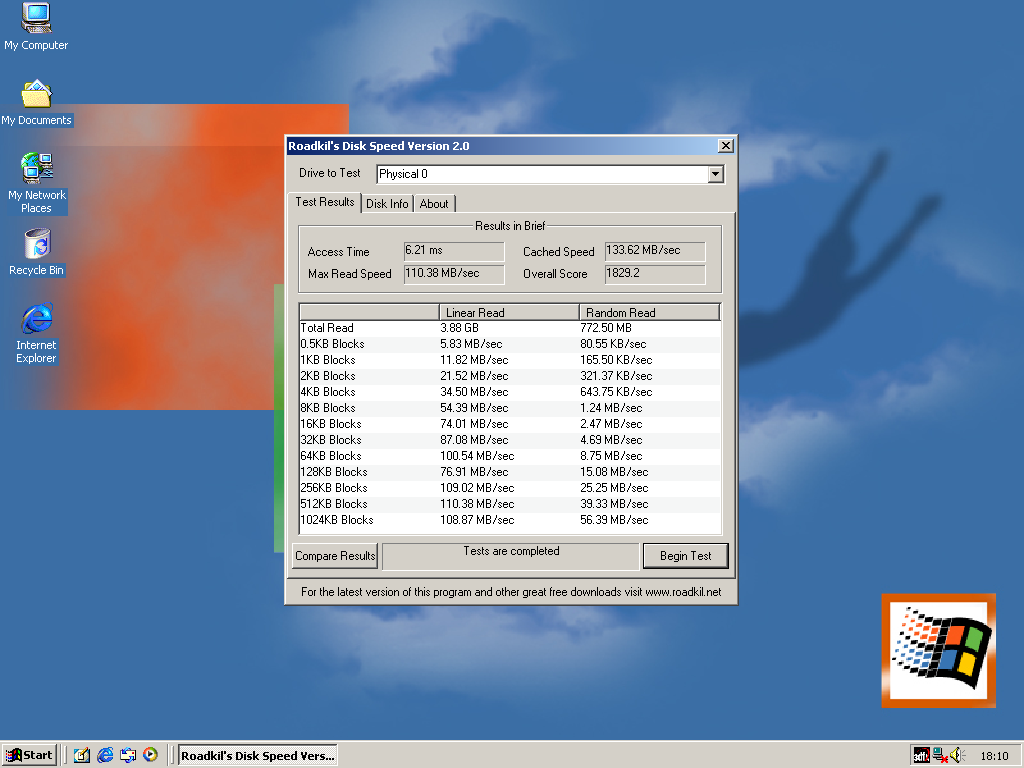Click the Tests are completed status box
The height and width of the screenshot is (768, 1024).
tap(511, 556)
